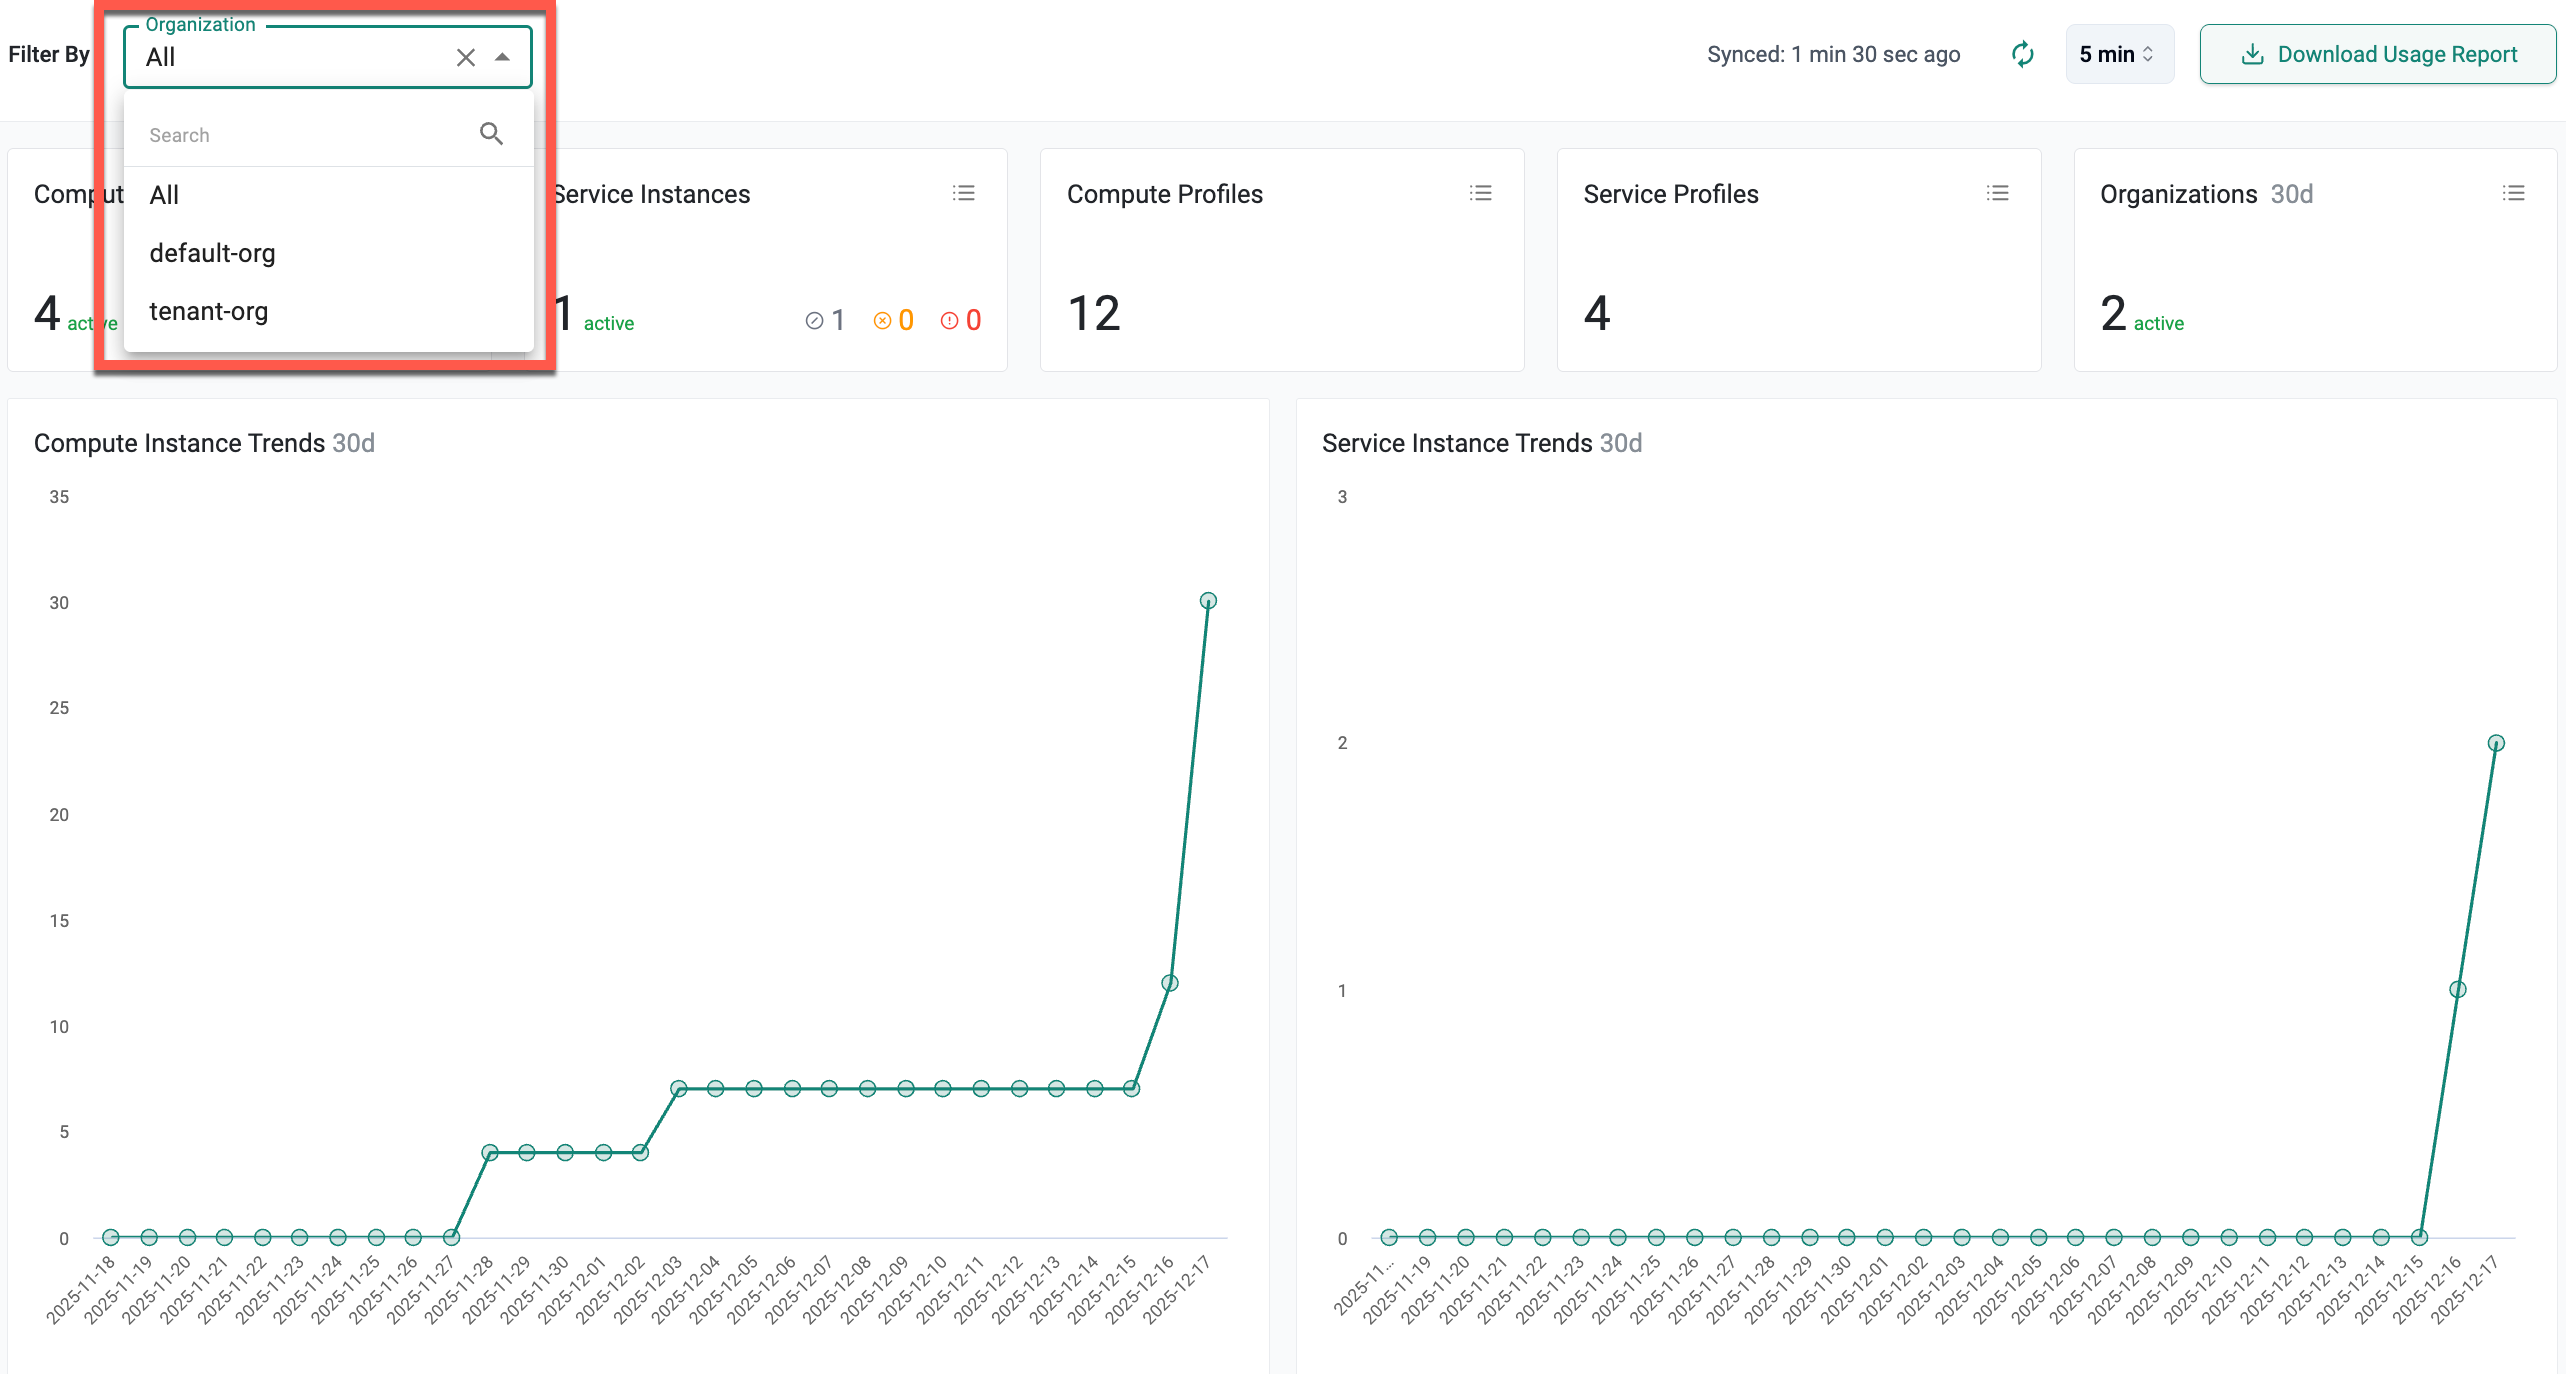The width and height of the screenshot is (2566, 1374).
Task: Open the Organizations card list icon
Action: coord(2513,193)
